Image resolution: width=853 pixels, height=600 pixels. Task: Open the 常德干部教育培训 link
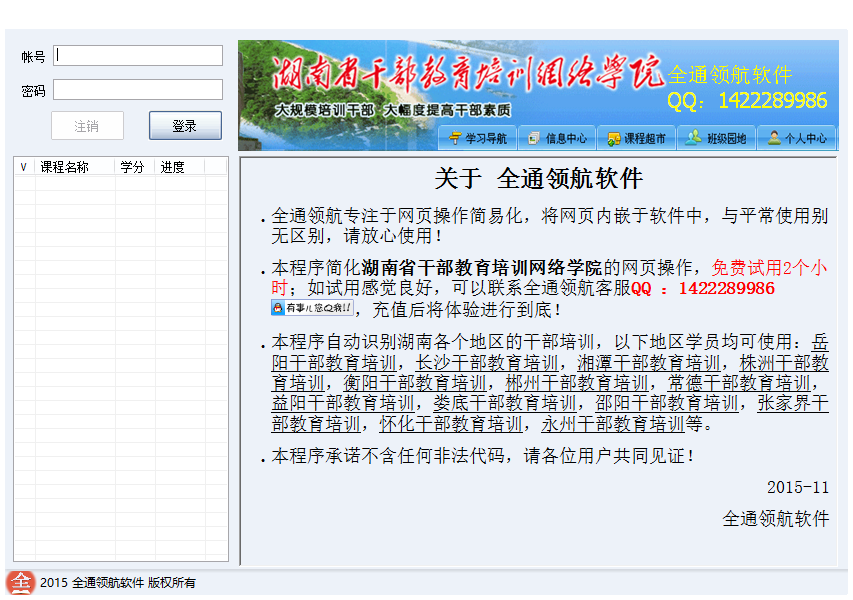point(739,383)
